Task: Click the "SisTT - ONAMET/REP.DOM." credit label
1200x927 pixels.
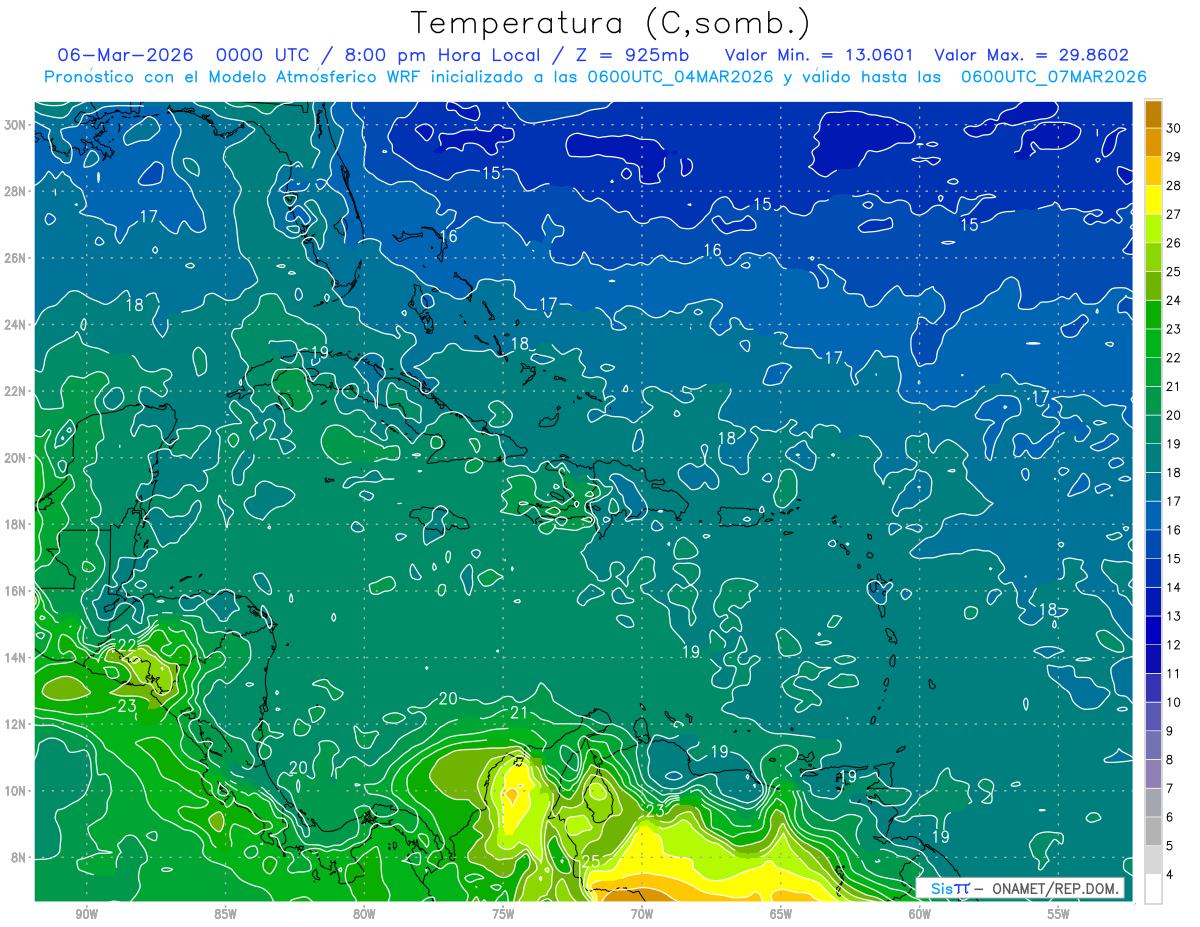Action: pos(1020,888)
